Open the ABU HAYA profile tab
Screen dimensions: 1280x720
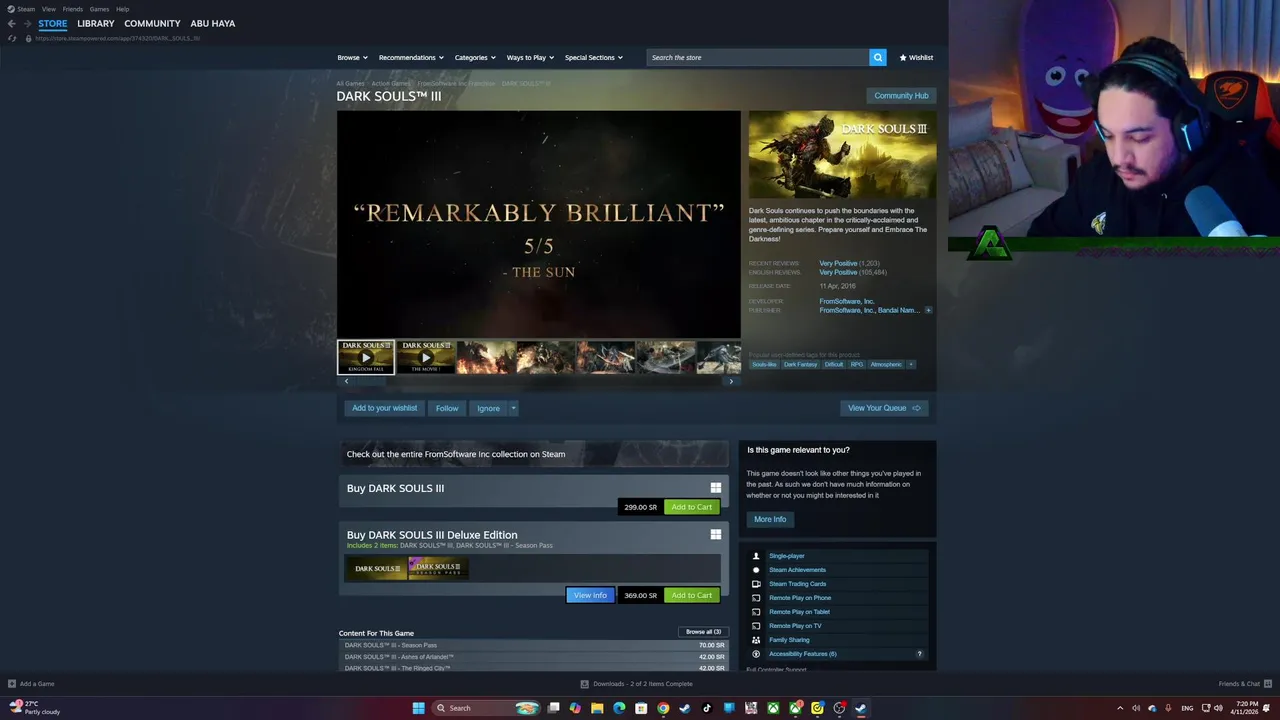(213, 23)
